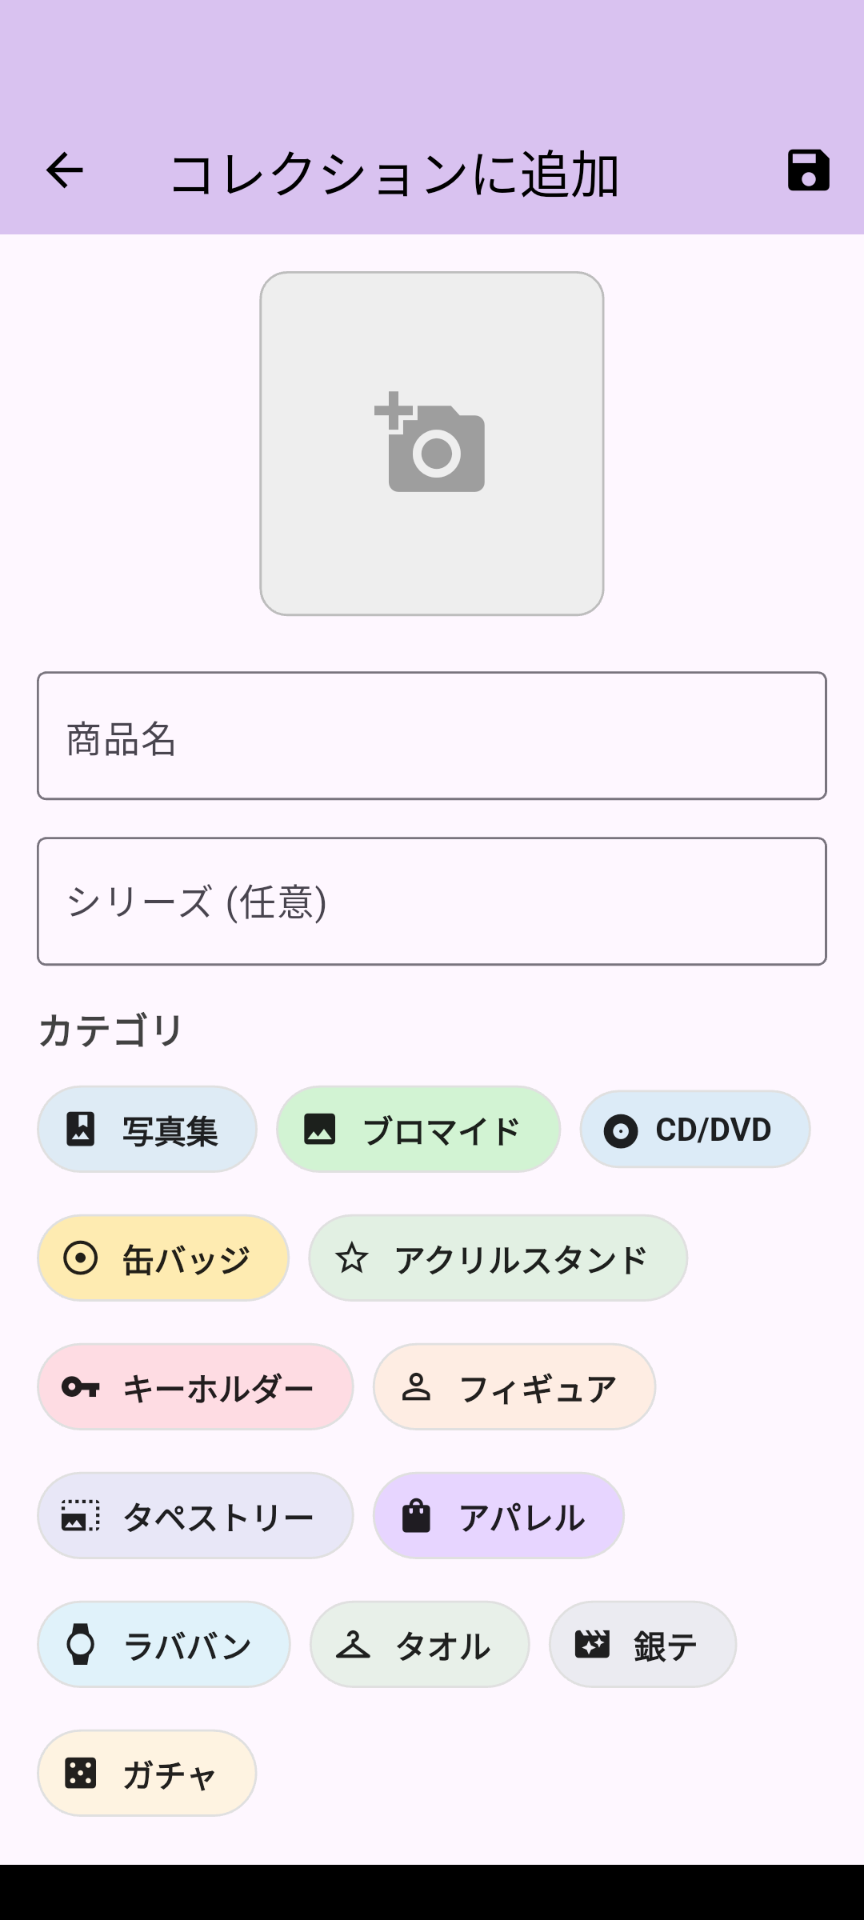Tap the add photo camera icon
864x1920 pixels.
[x=431, y=443]
